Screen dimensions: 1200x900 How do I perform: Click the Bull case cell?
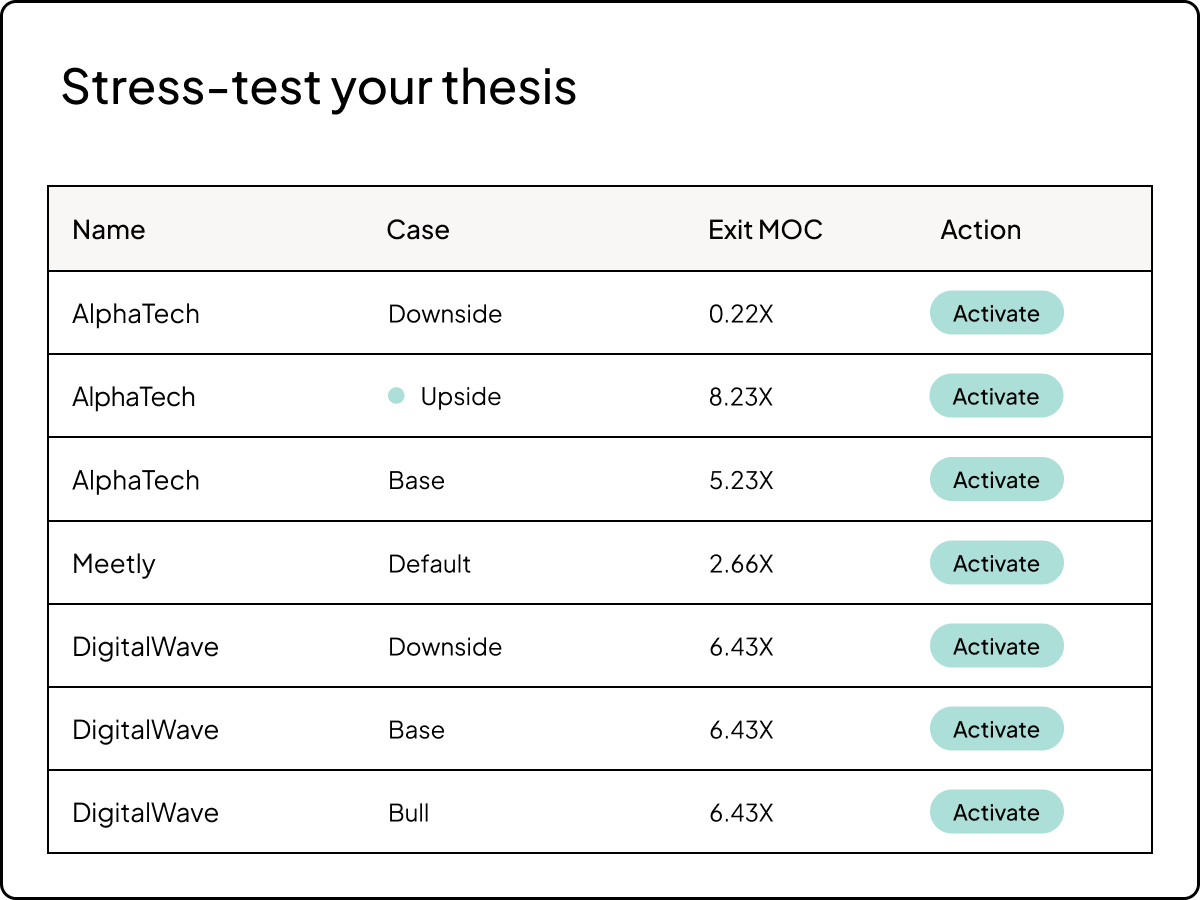409,813
